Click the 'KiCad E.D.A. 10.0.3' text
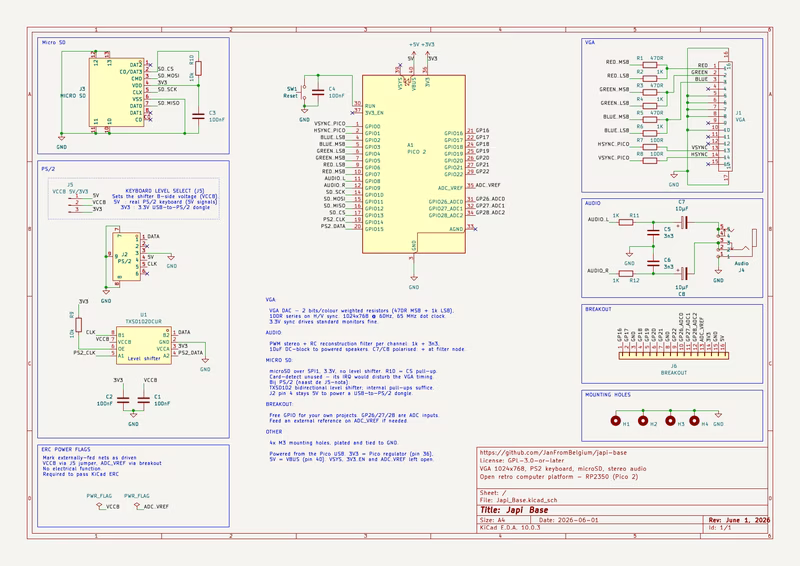Screen dimensions: 800x566 510,527
